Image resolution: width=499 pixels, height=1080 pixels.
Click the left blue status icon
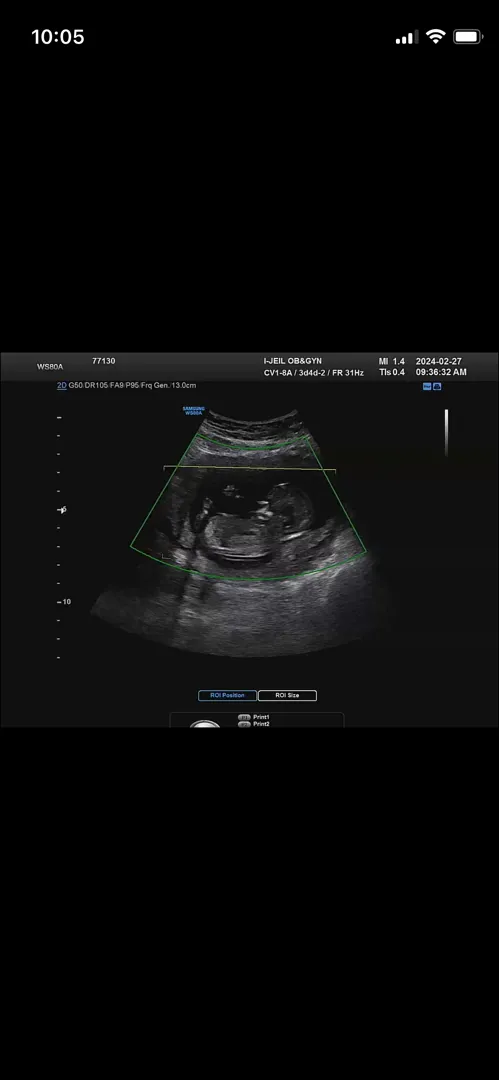click(x=427, y=386)
